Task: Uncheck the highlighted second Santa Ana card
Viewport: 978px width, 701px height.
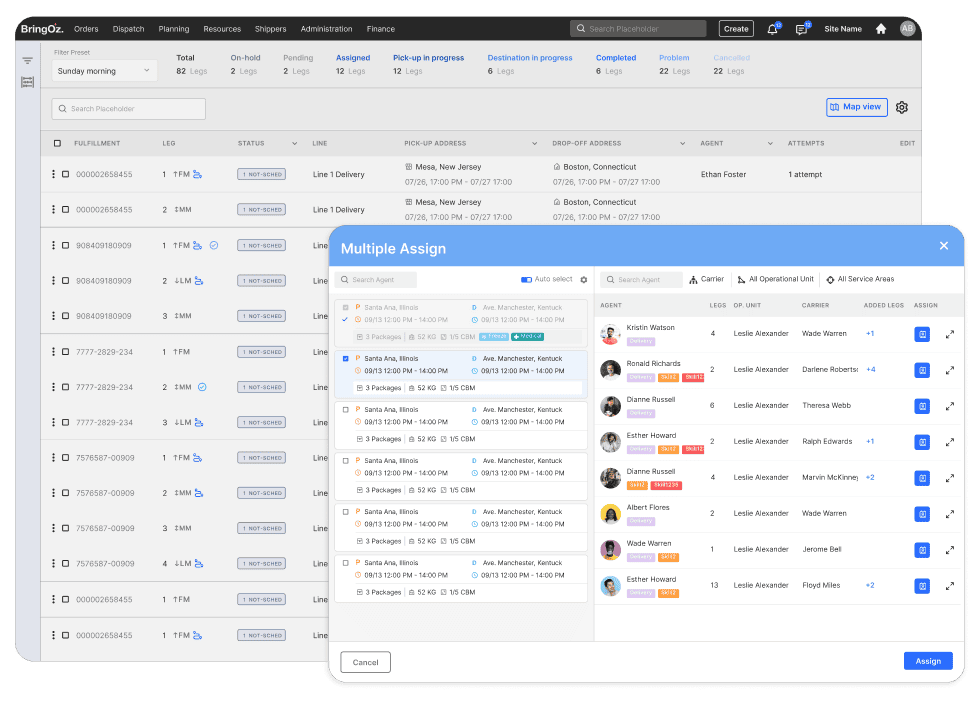Action: (x=346, y=359)
